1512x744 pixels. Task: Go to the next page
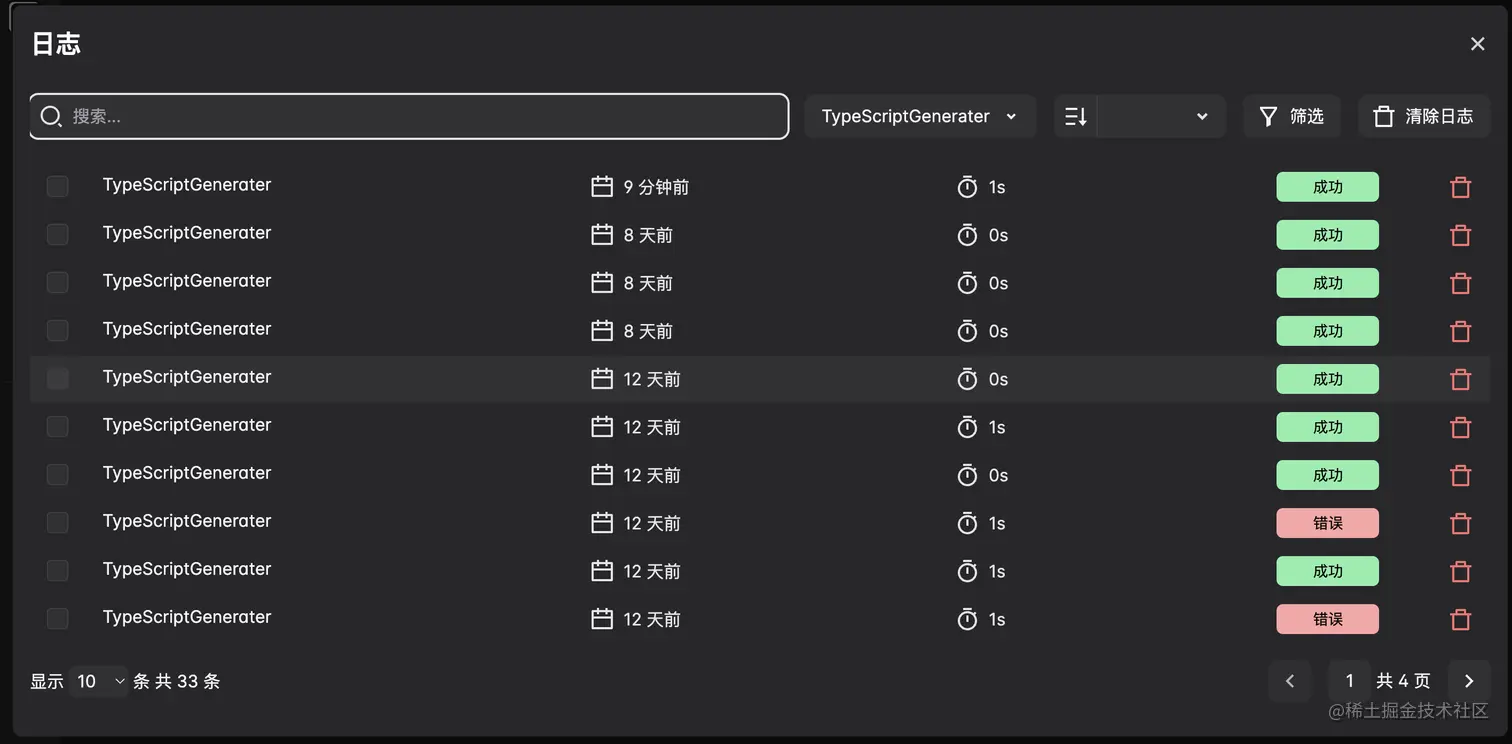pyautogui.click(x=1469, y=681)
